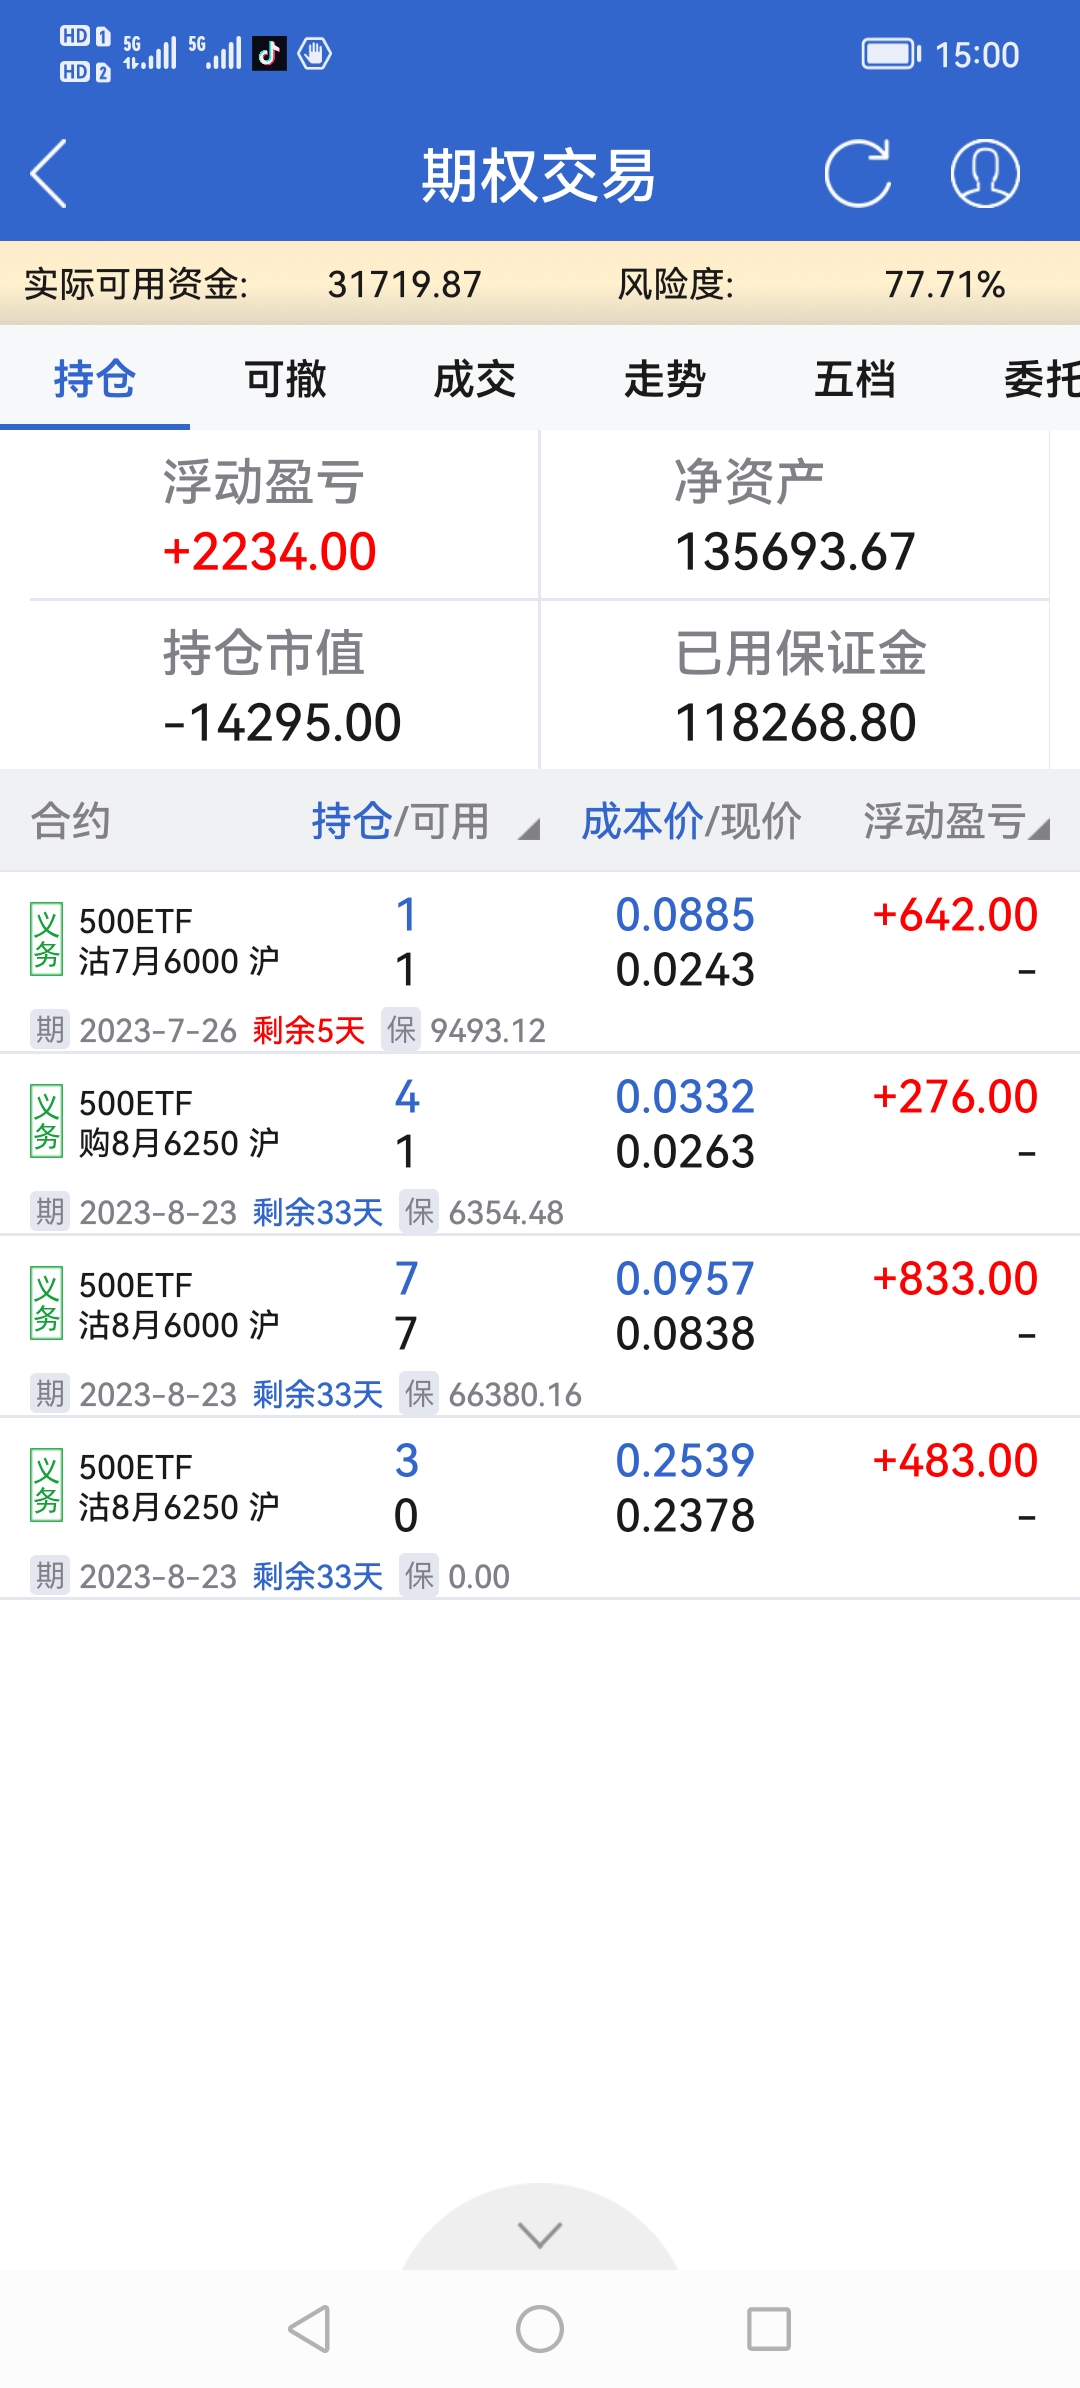
Task: Select the 委托 tab
Action: pos(1040,379)
